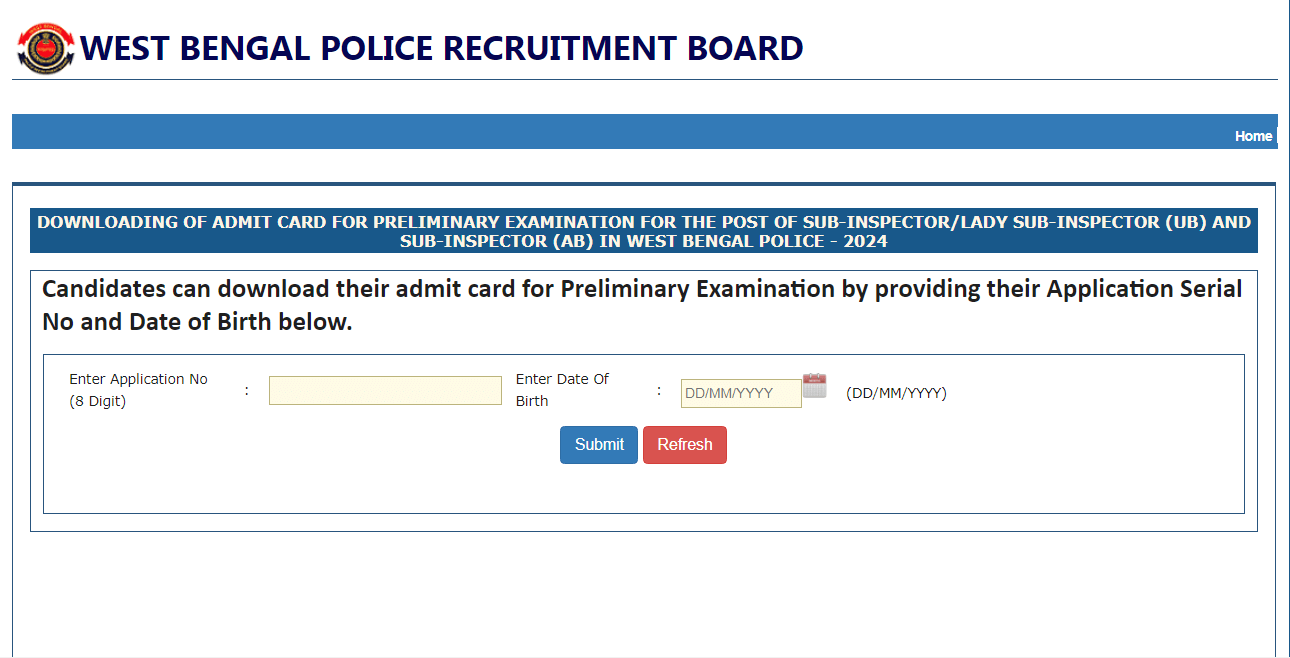Click the 'Sub-Inspector (AB) in West Bengal Police - 2024' line
Image resolution: width=1290 pixels, height=658 pixels.
coord(643,241)
